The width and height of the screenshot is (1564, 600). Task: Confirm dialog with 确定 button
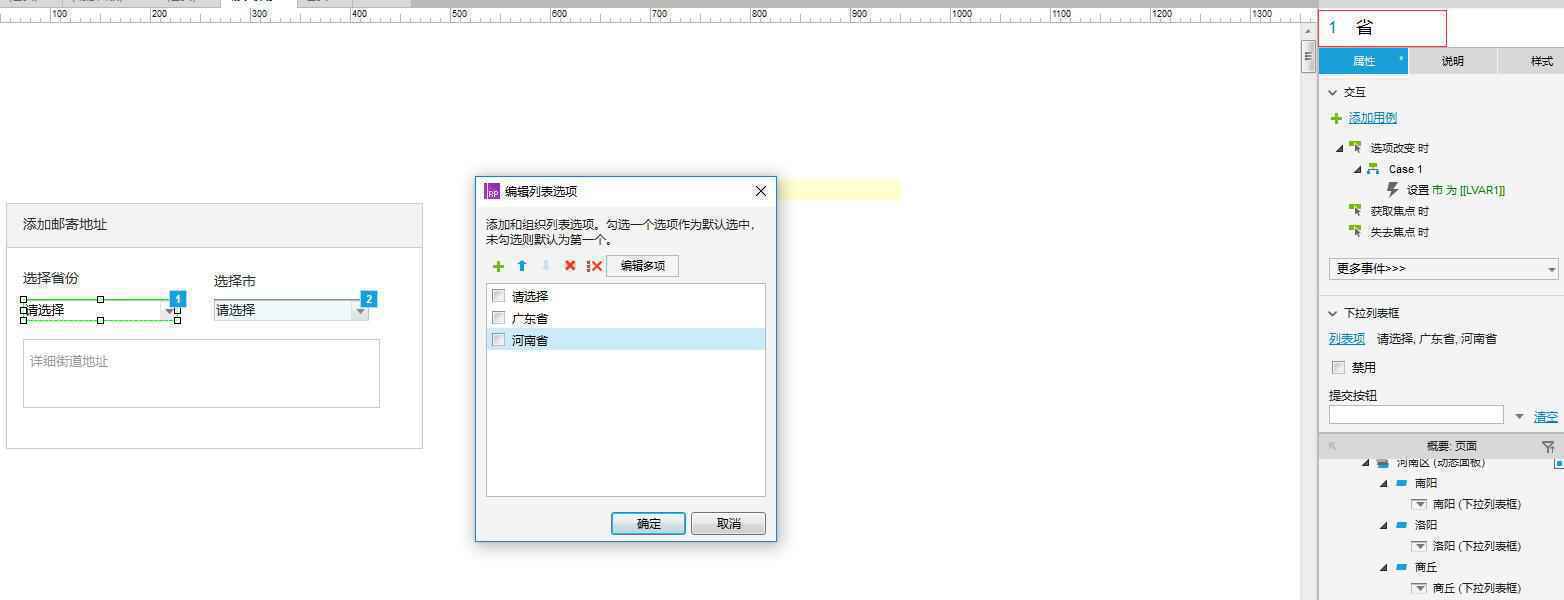click(x=648, y=523)
